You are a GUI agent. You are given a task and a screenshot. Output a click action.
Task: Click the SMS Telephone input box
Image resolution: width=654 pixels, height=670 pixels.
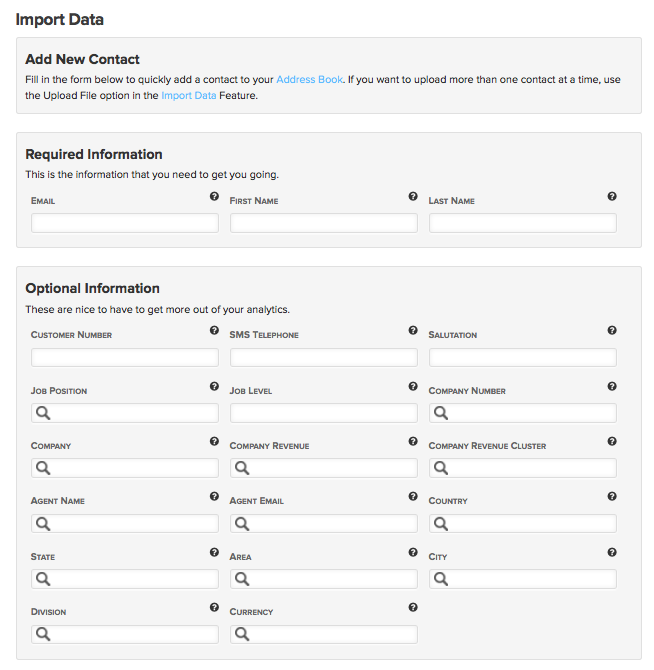tap(323, 357)
